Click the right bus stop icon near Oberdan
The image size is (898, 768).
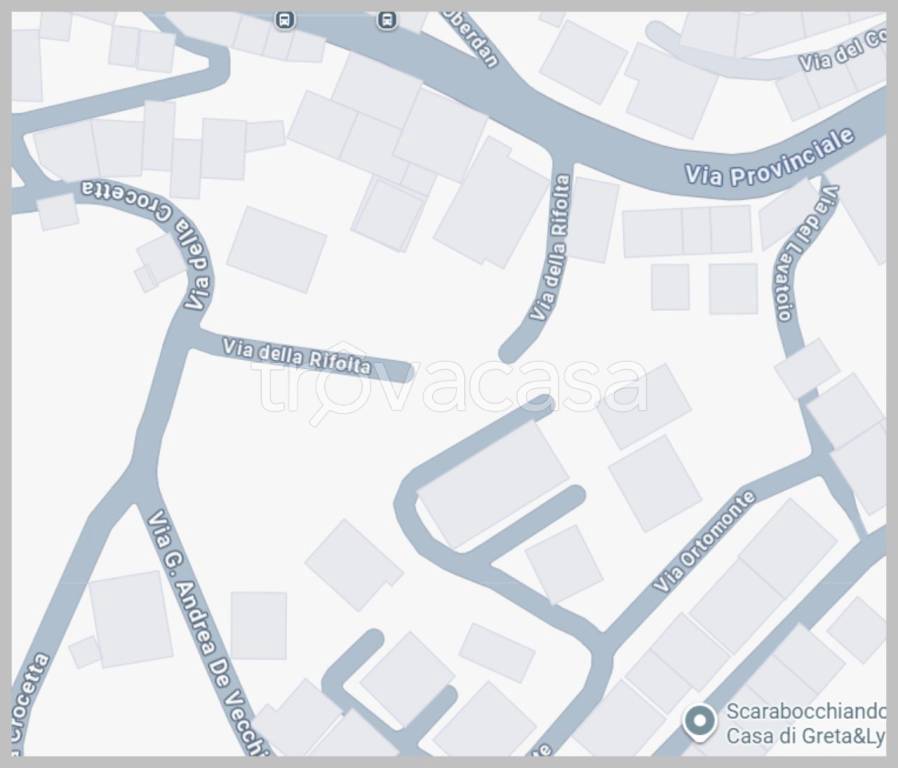tap(388, 19)
